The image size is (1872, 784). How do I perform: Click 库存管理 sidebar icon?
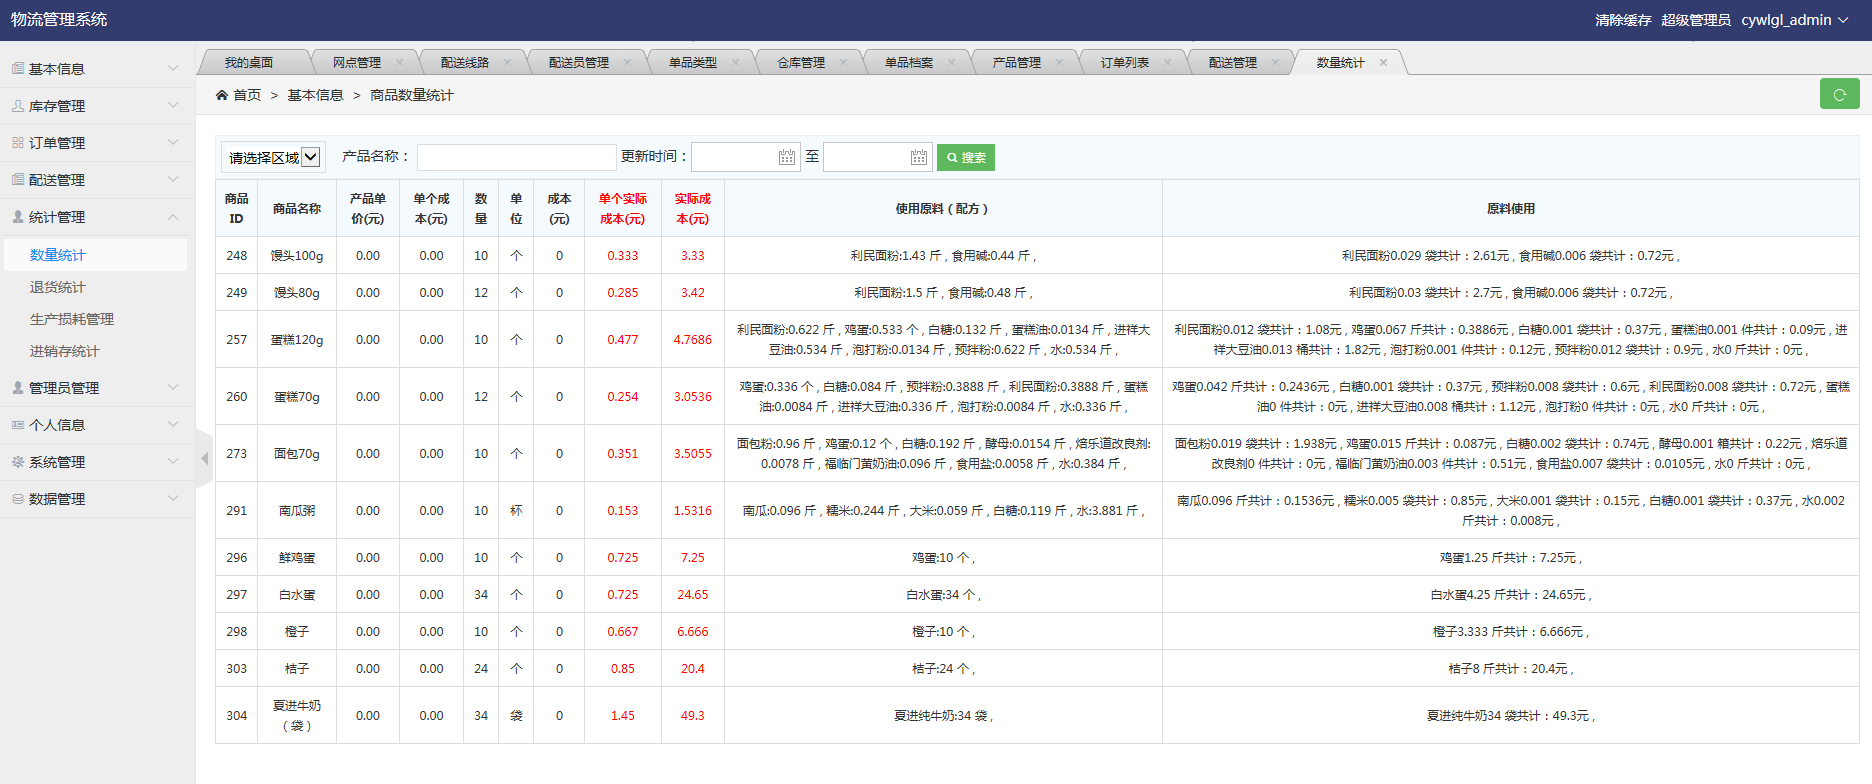18,106
